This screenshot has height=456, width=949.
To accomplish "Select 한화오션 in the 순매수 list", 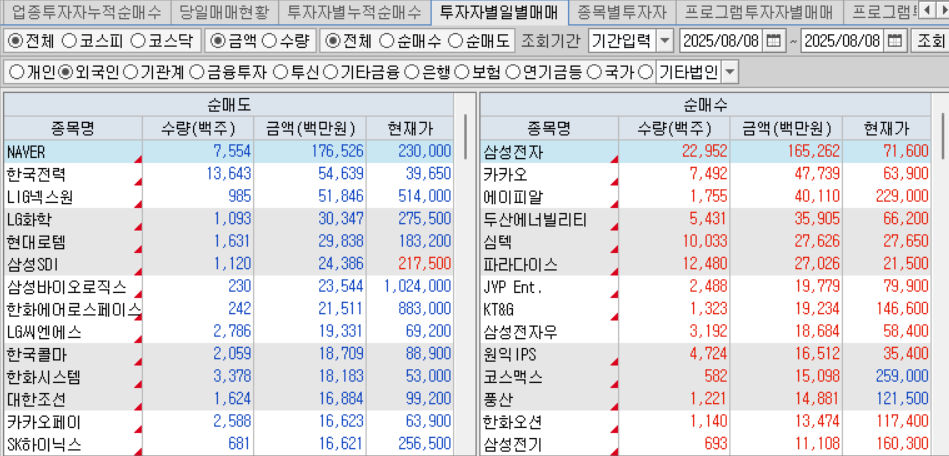I will coord(513,422).
